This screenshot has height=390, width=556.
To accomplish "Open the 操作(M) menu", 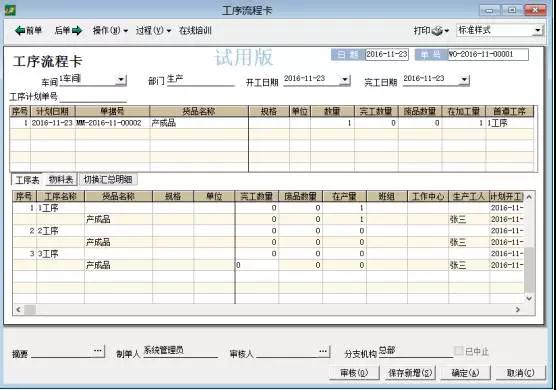I will [x=110, y=31].
